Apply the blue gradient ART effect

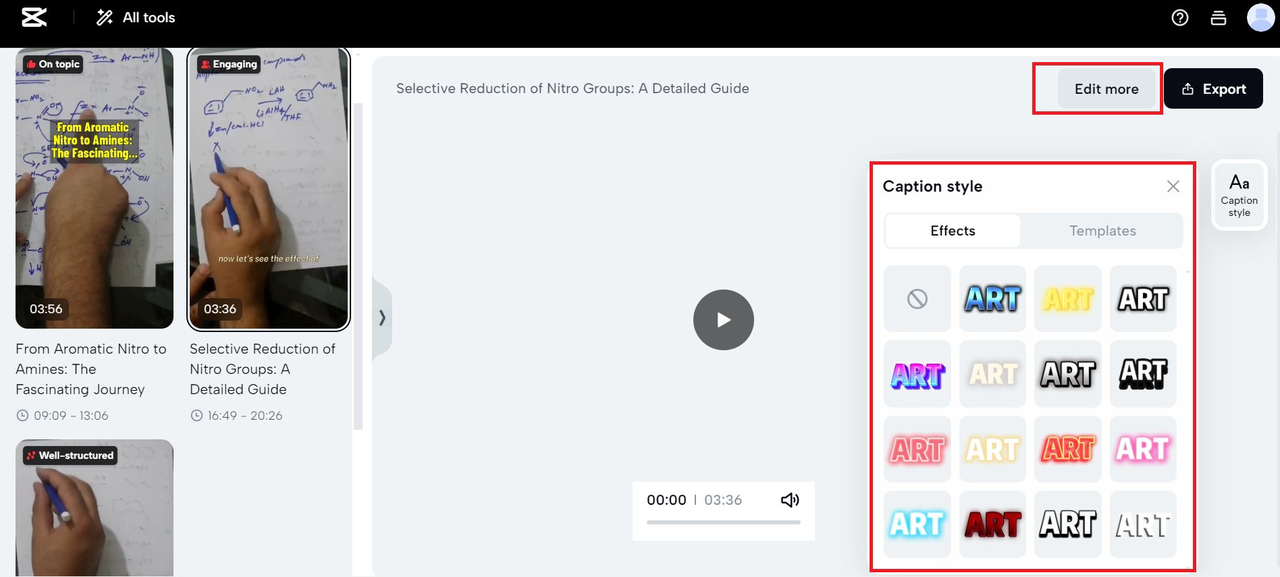[992, 298]
